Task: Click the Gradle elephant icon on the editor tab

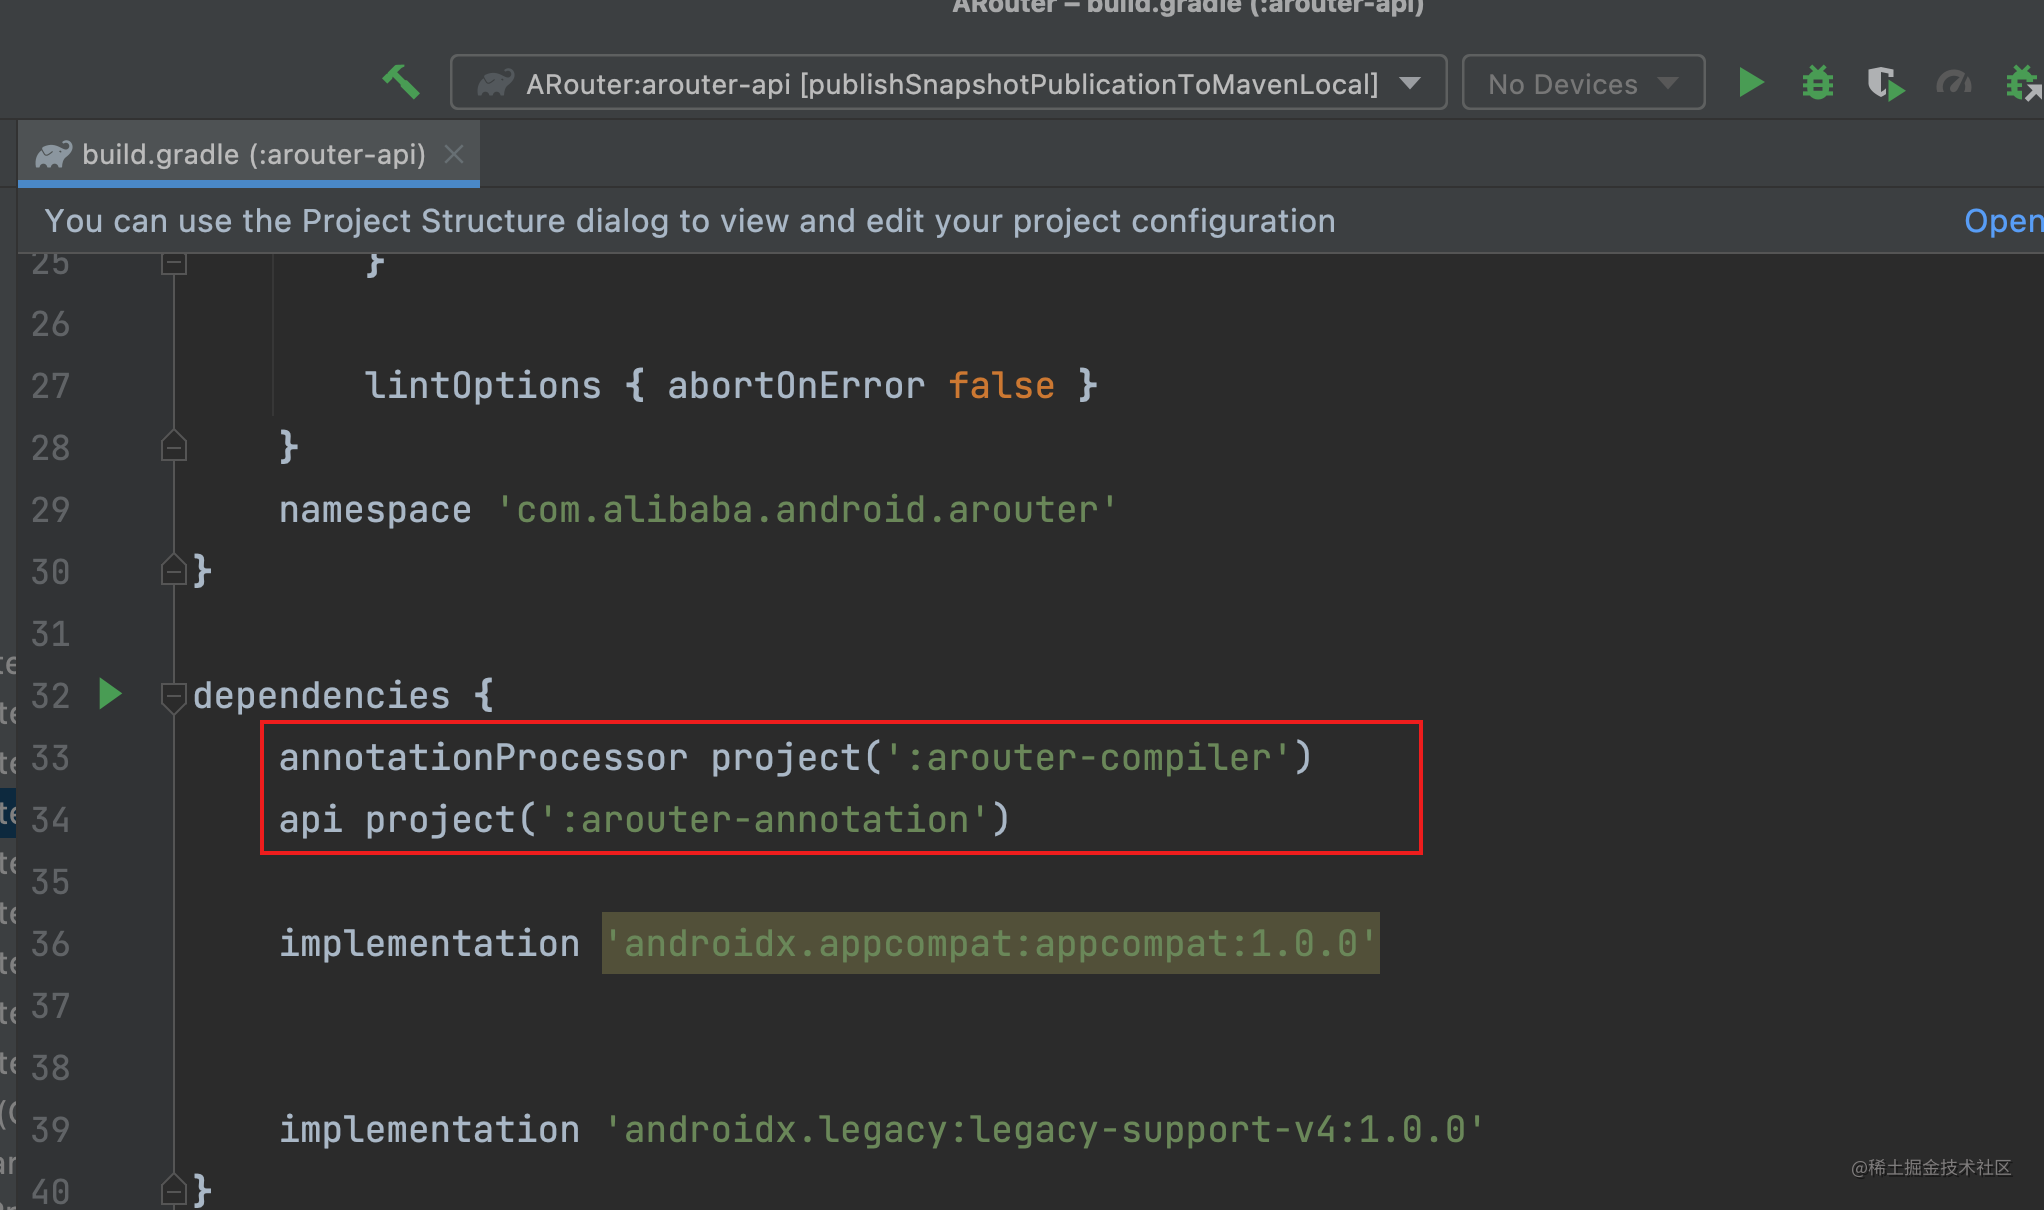Action: pyautogui.click(x=55, y=154)
